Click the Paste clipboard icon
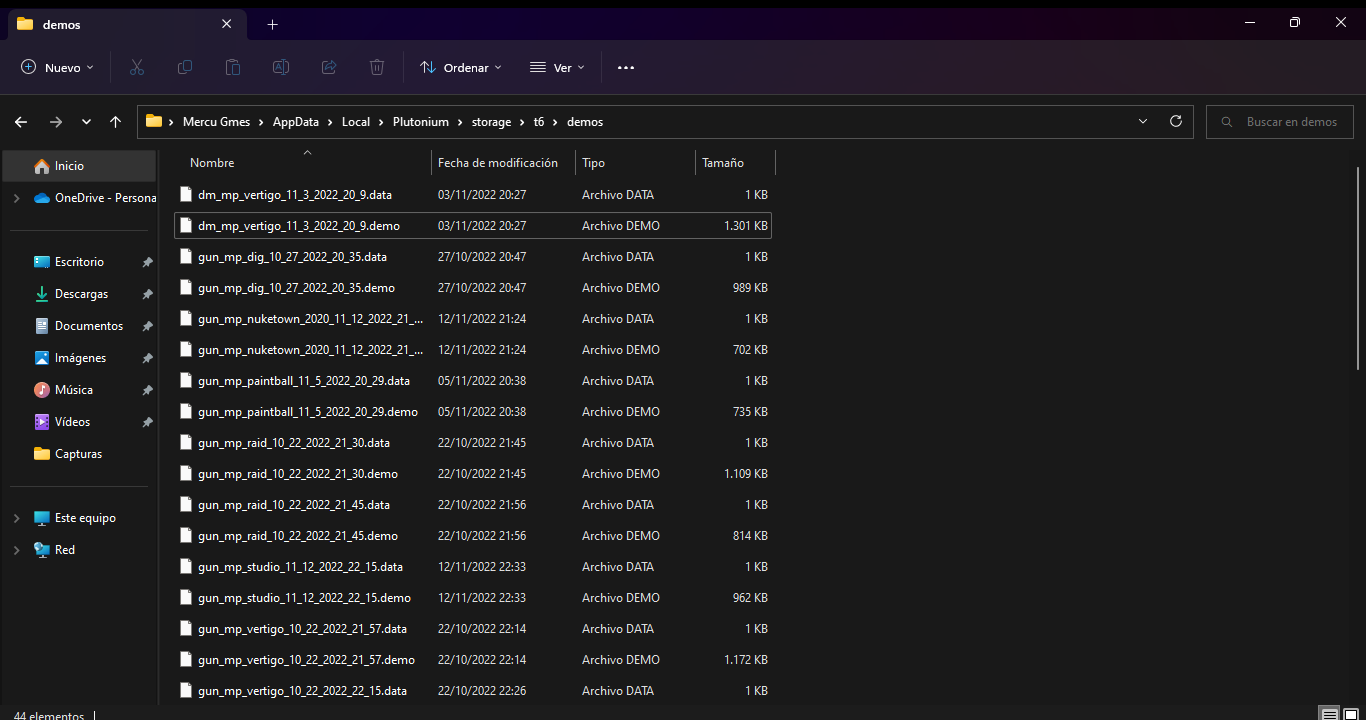The image size is (1366, 720). 233,67
